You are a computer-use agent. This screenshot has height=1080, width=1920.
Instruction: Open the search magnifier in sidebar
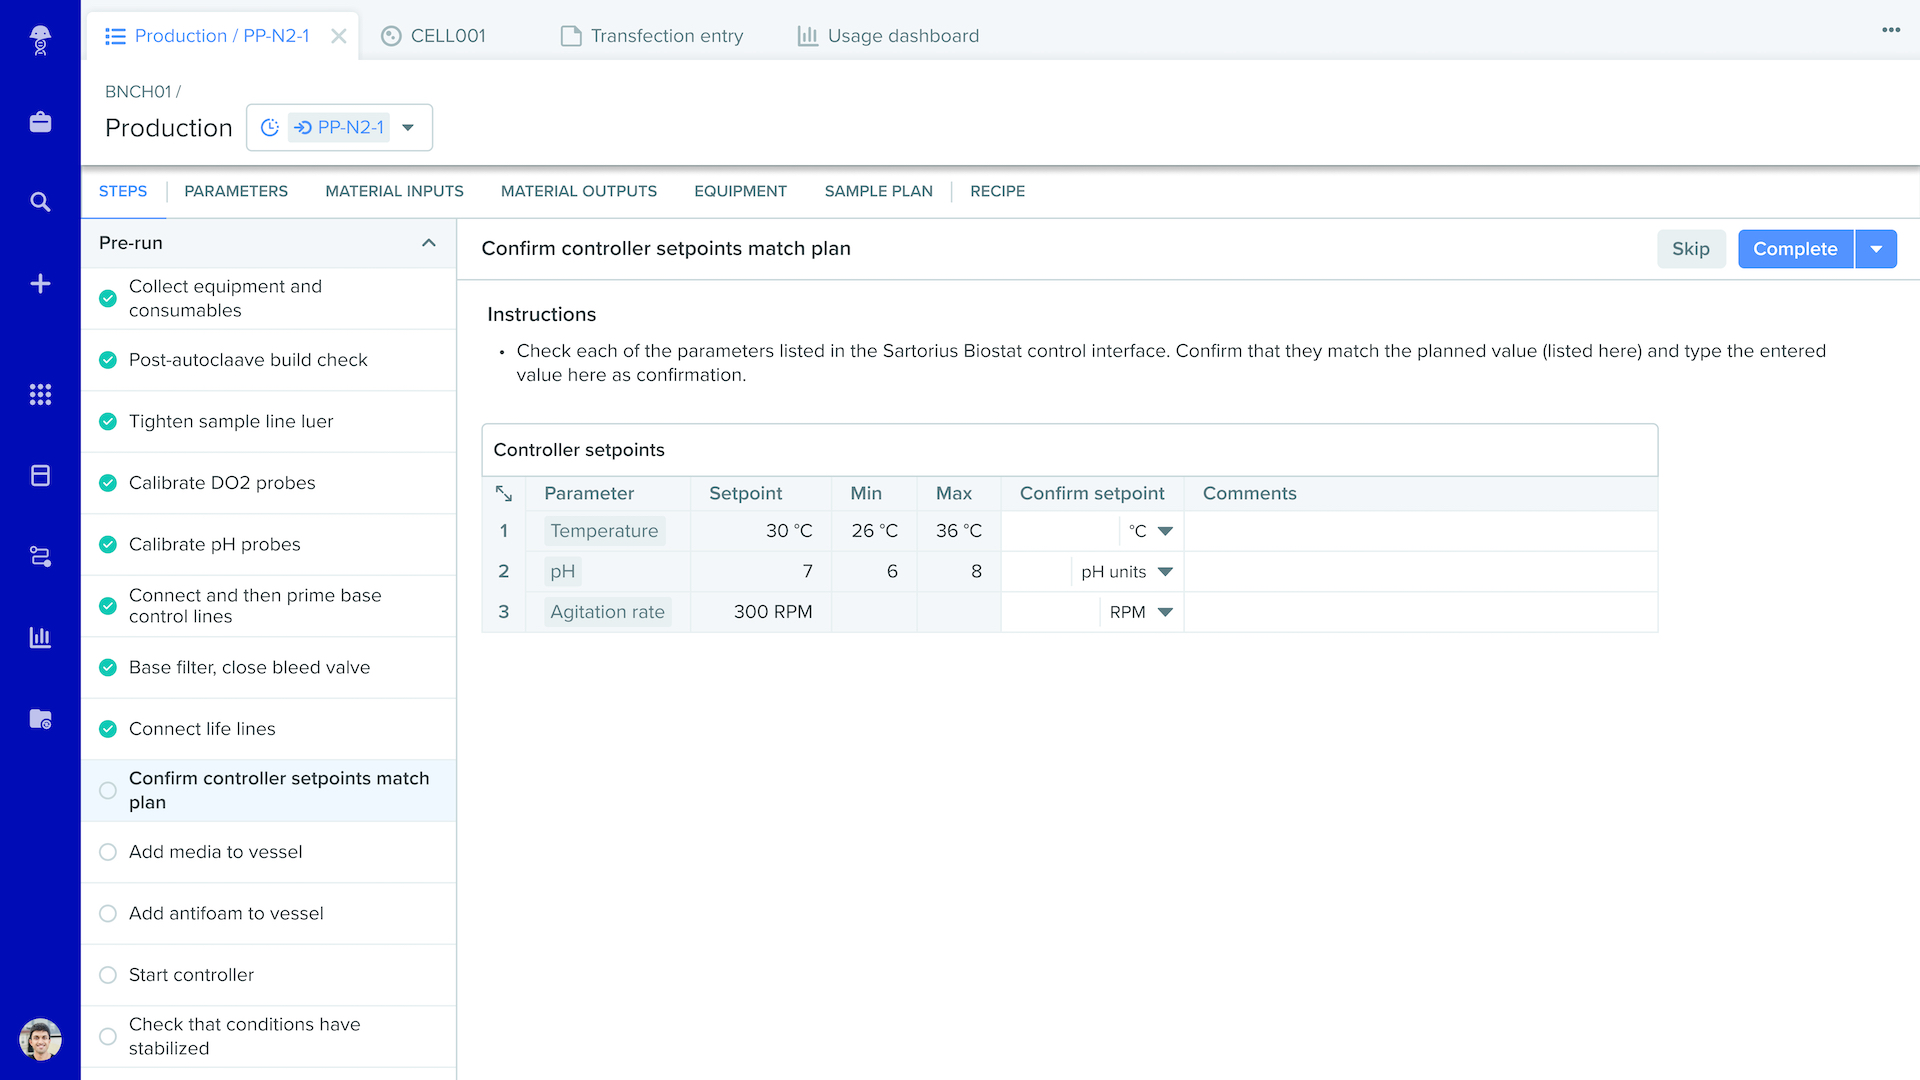[x=40, y=202]
